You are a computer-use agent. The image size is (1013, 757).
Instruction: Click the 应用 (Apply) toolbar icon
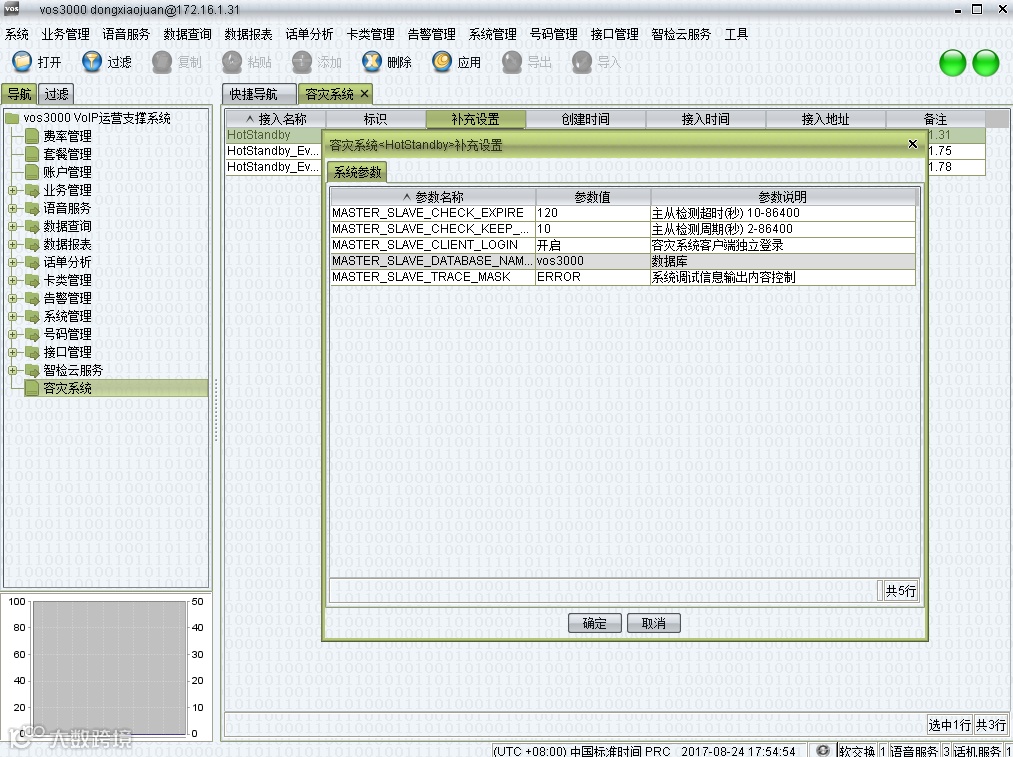point(442,61)
